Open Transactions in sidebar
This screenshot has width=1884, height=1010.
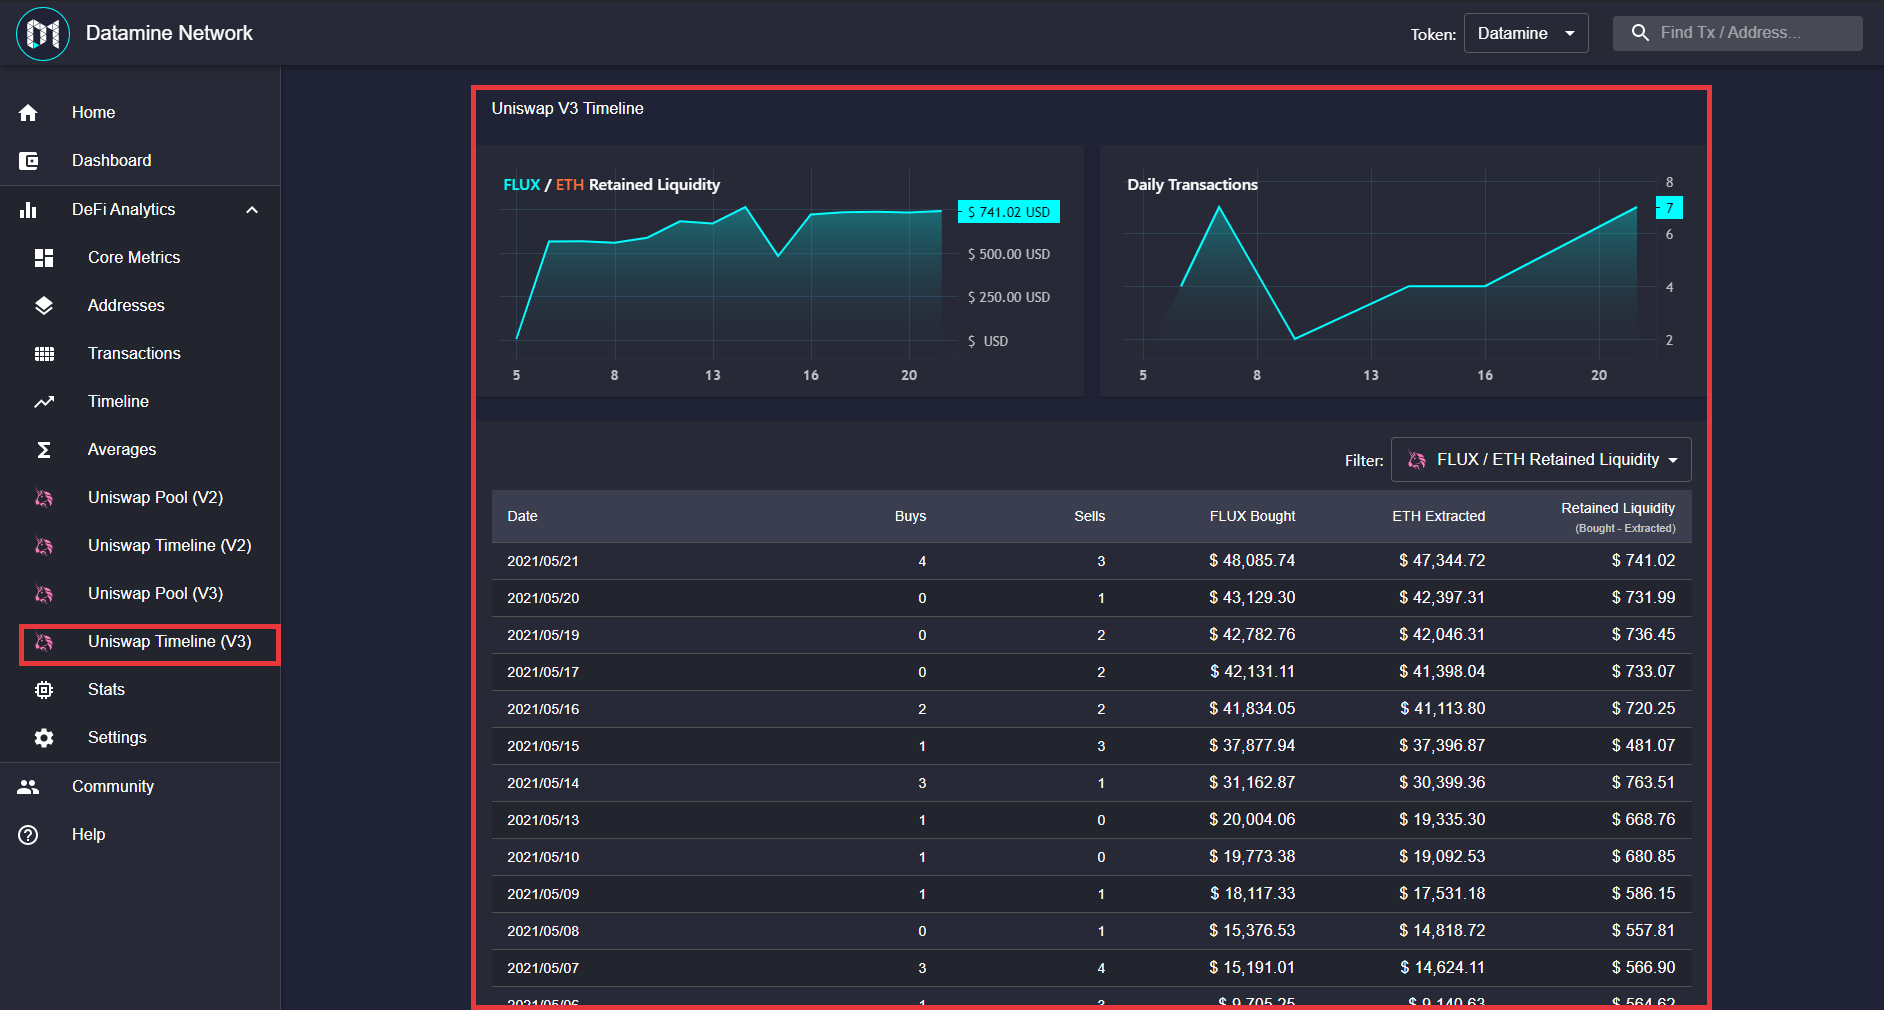140,354
